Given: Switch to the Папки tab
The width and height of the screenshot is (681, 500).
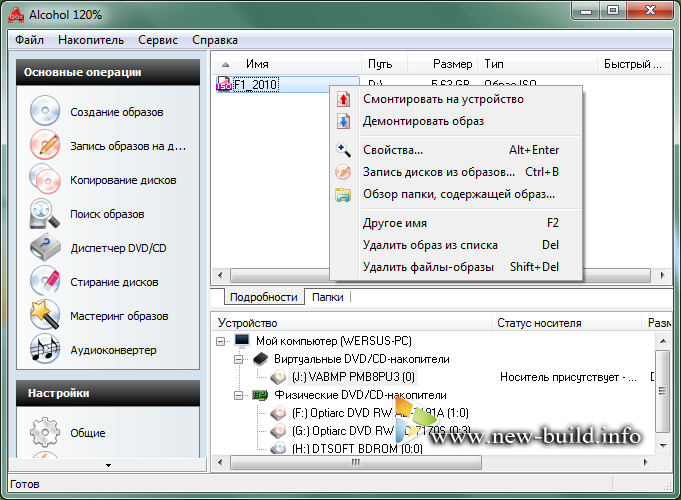Looking at the screenshot, I should click(x=327, y=297).
